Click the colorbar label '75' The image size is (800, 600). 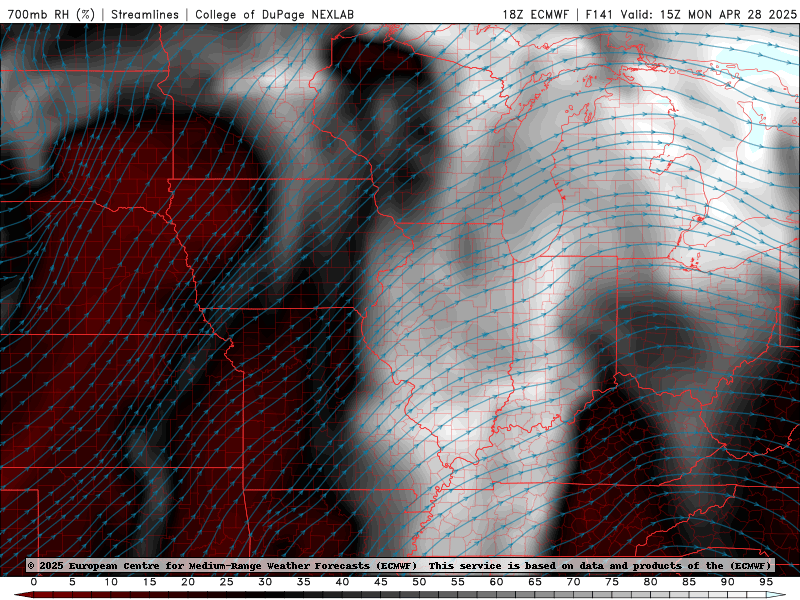coord(612,582)
